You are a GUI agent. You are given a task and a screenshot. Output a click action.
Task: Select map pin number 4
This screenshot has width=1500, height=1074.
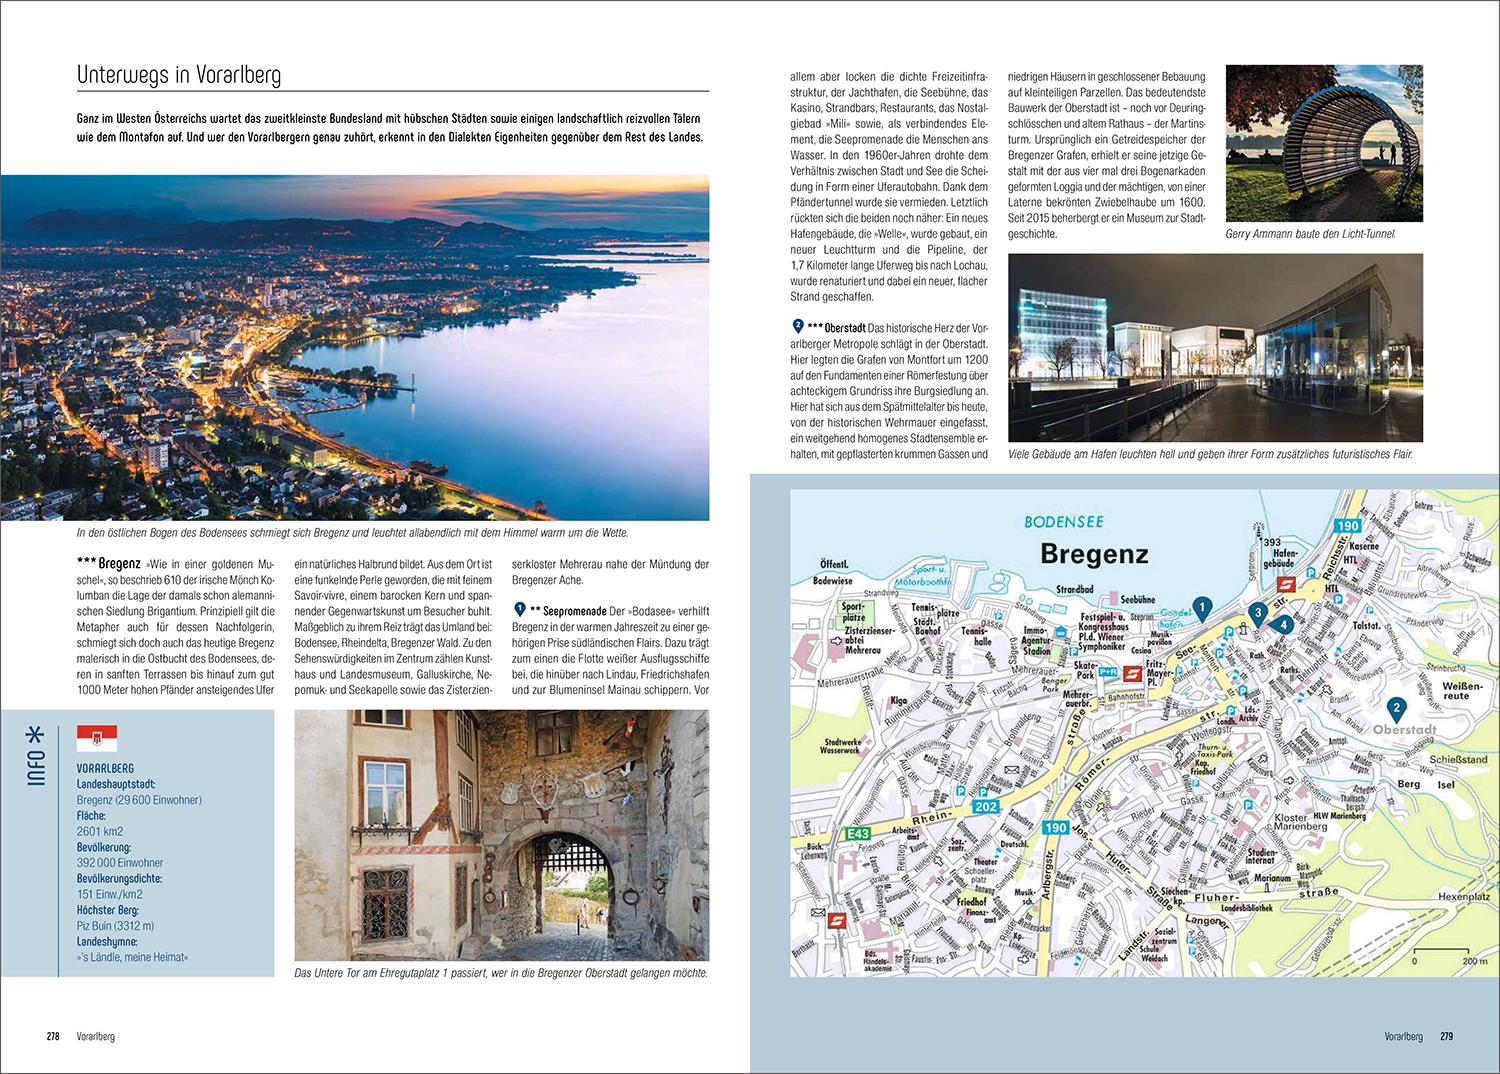[1283, 624]
